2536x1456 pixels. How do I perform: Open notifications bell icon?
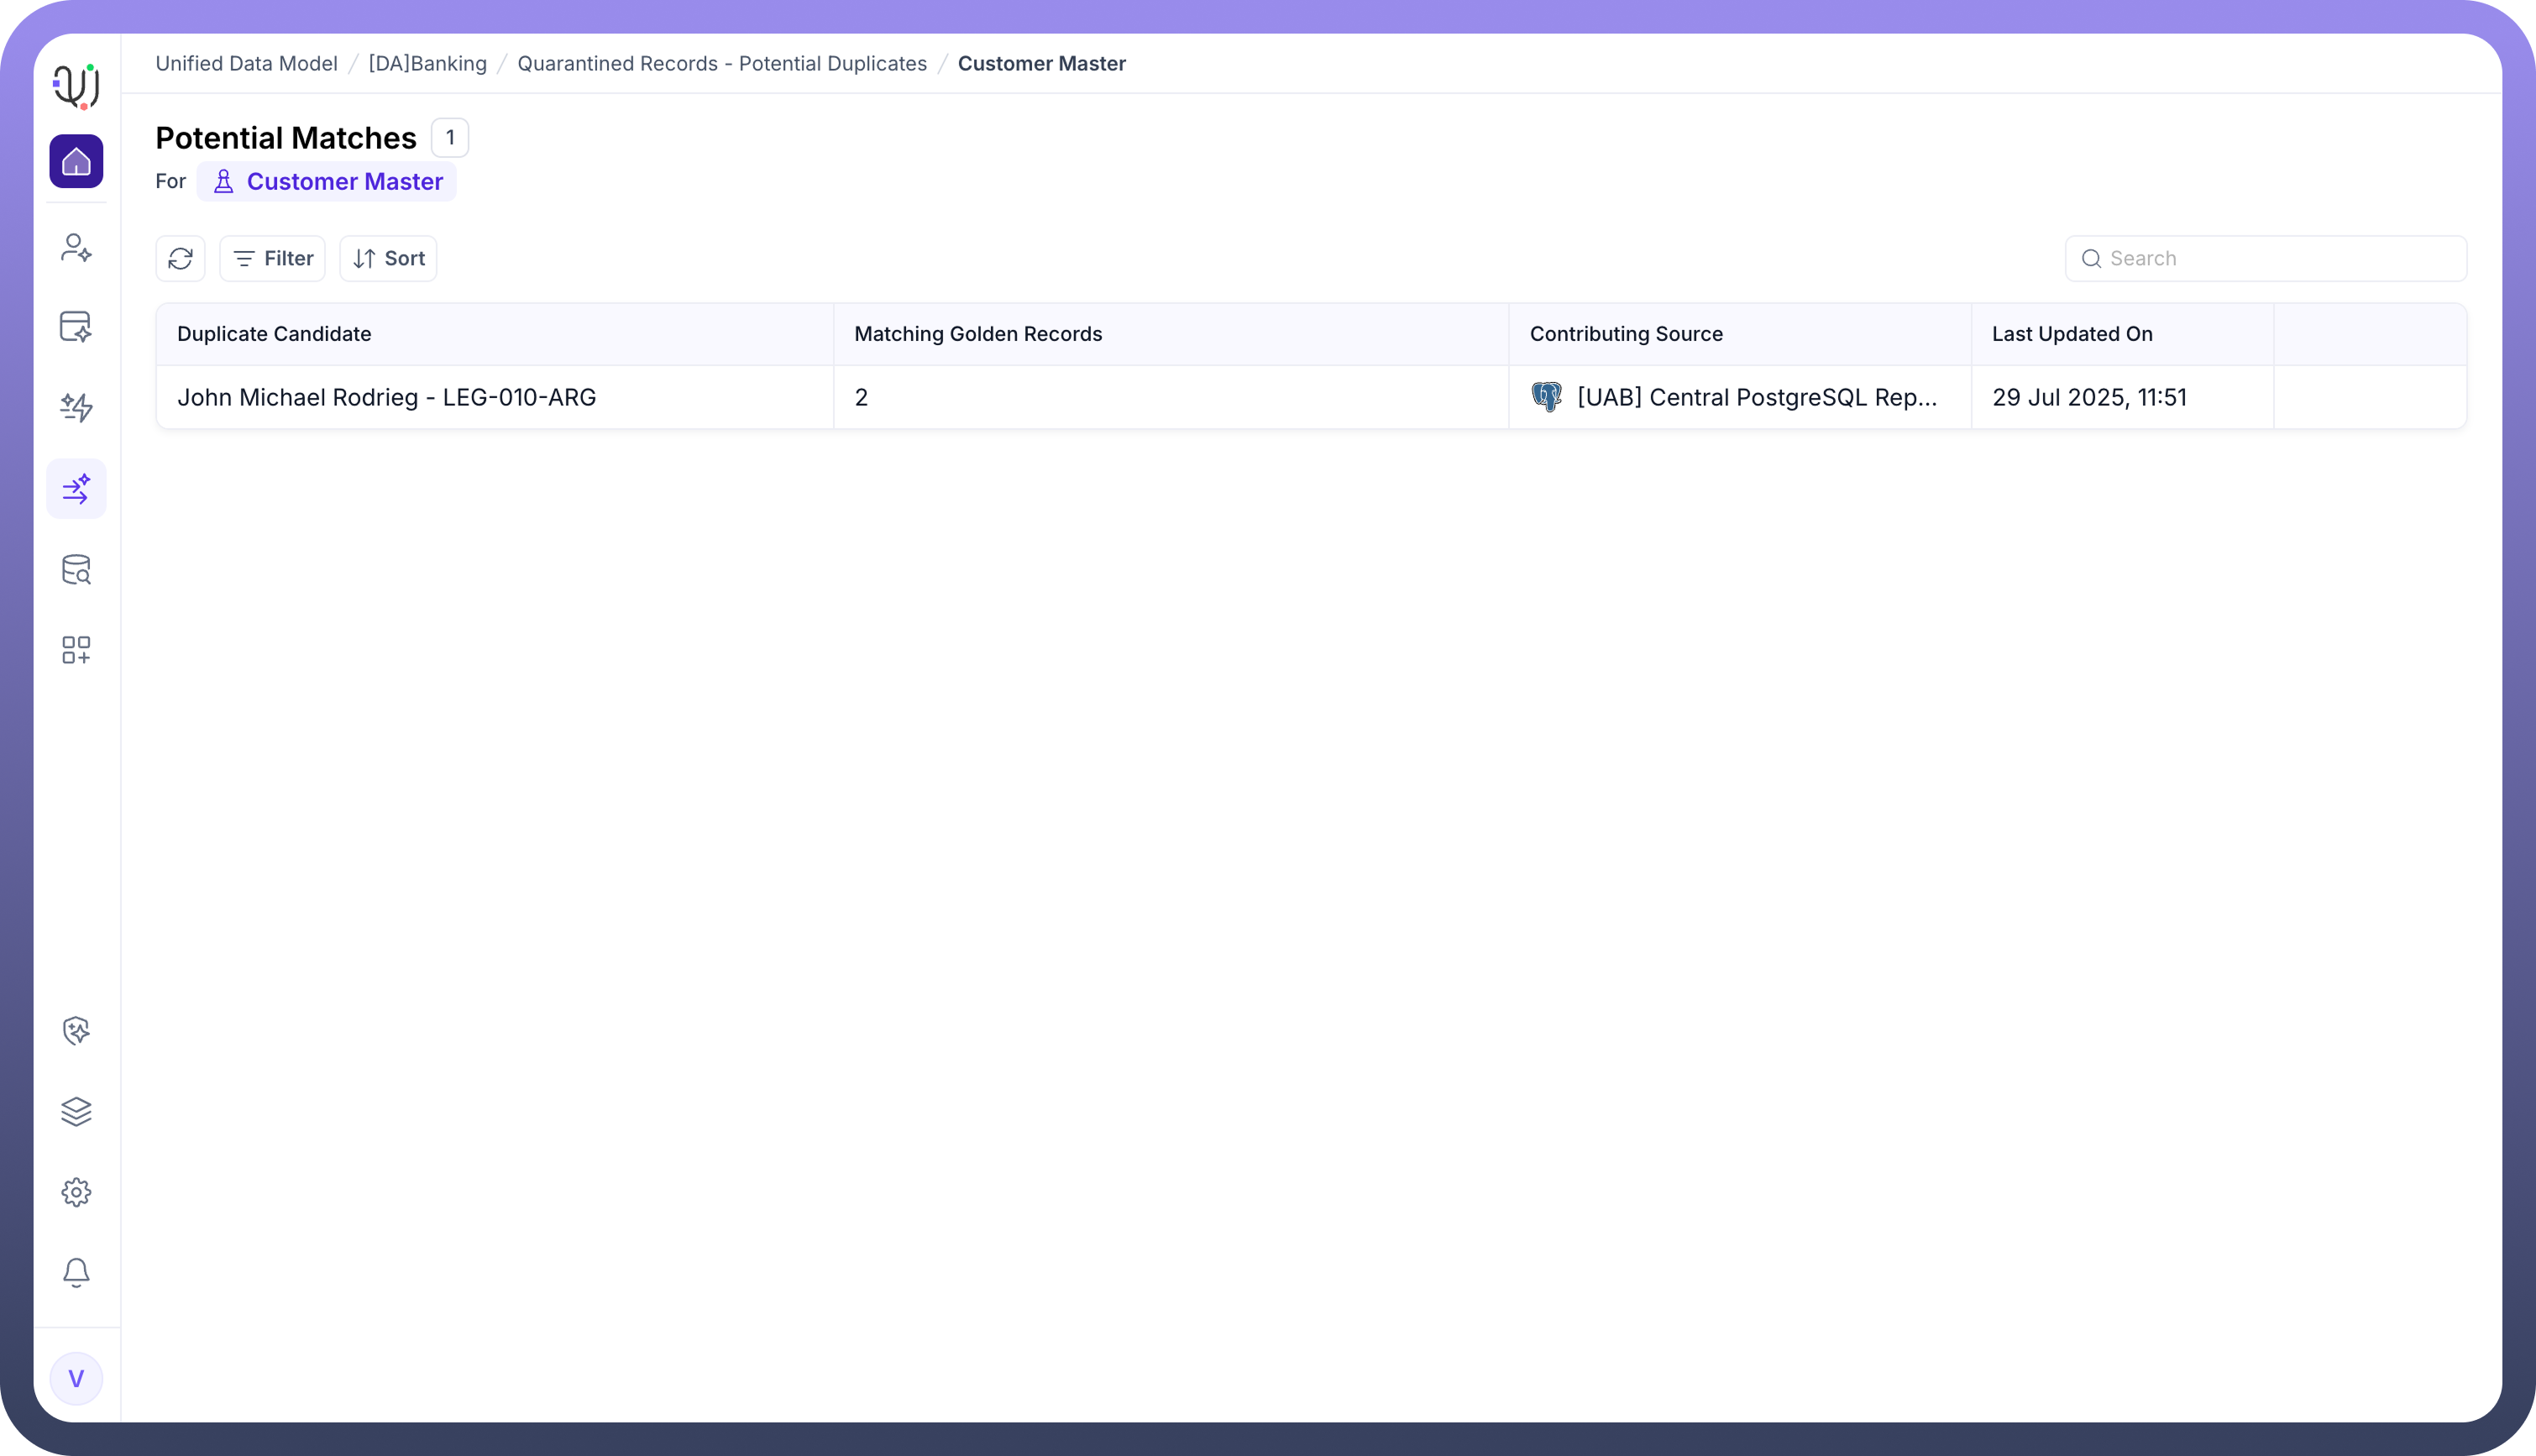(76, 1272)
